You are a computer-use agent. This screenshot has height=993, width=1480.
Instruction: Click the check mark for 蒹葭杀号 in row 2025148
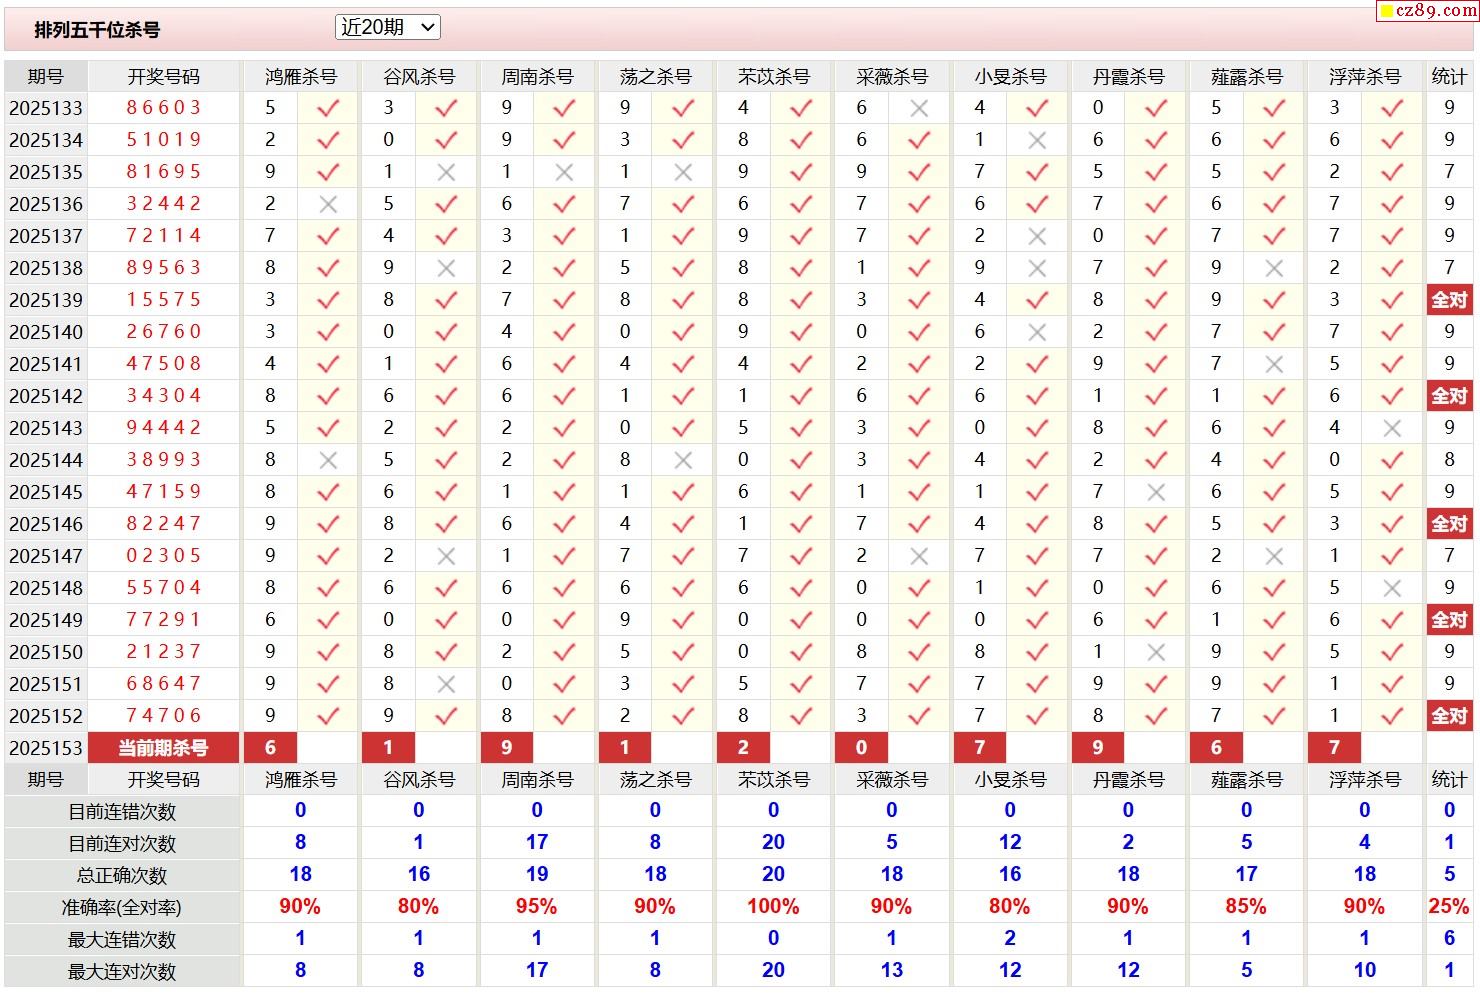[1274, 588]
